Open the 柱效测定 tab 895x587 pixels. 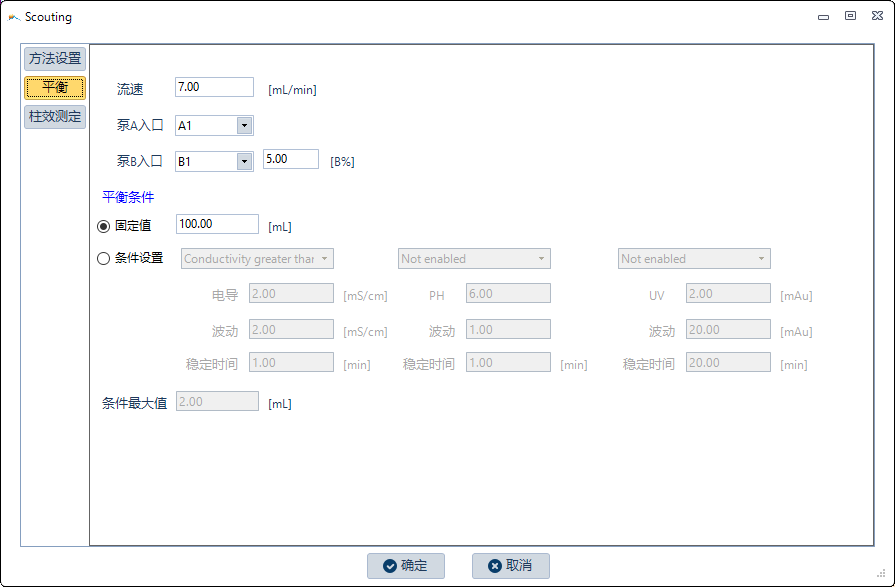pyautogui.click(x=55, y=117)
